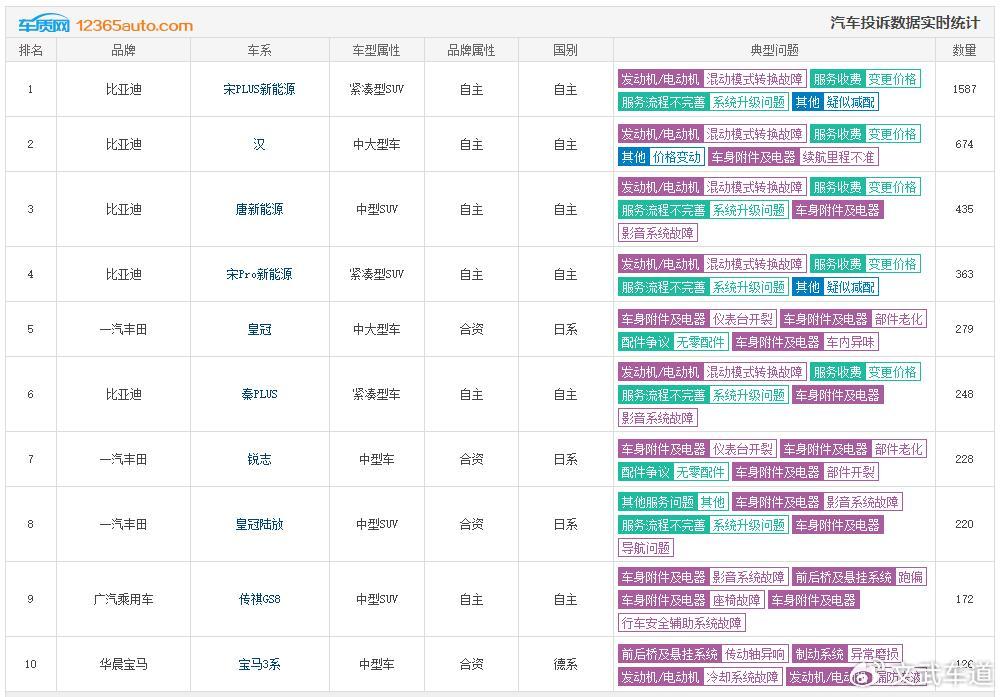Click 导航问题 tag in 皇冠陆放 row

646,548
